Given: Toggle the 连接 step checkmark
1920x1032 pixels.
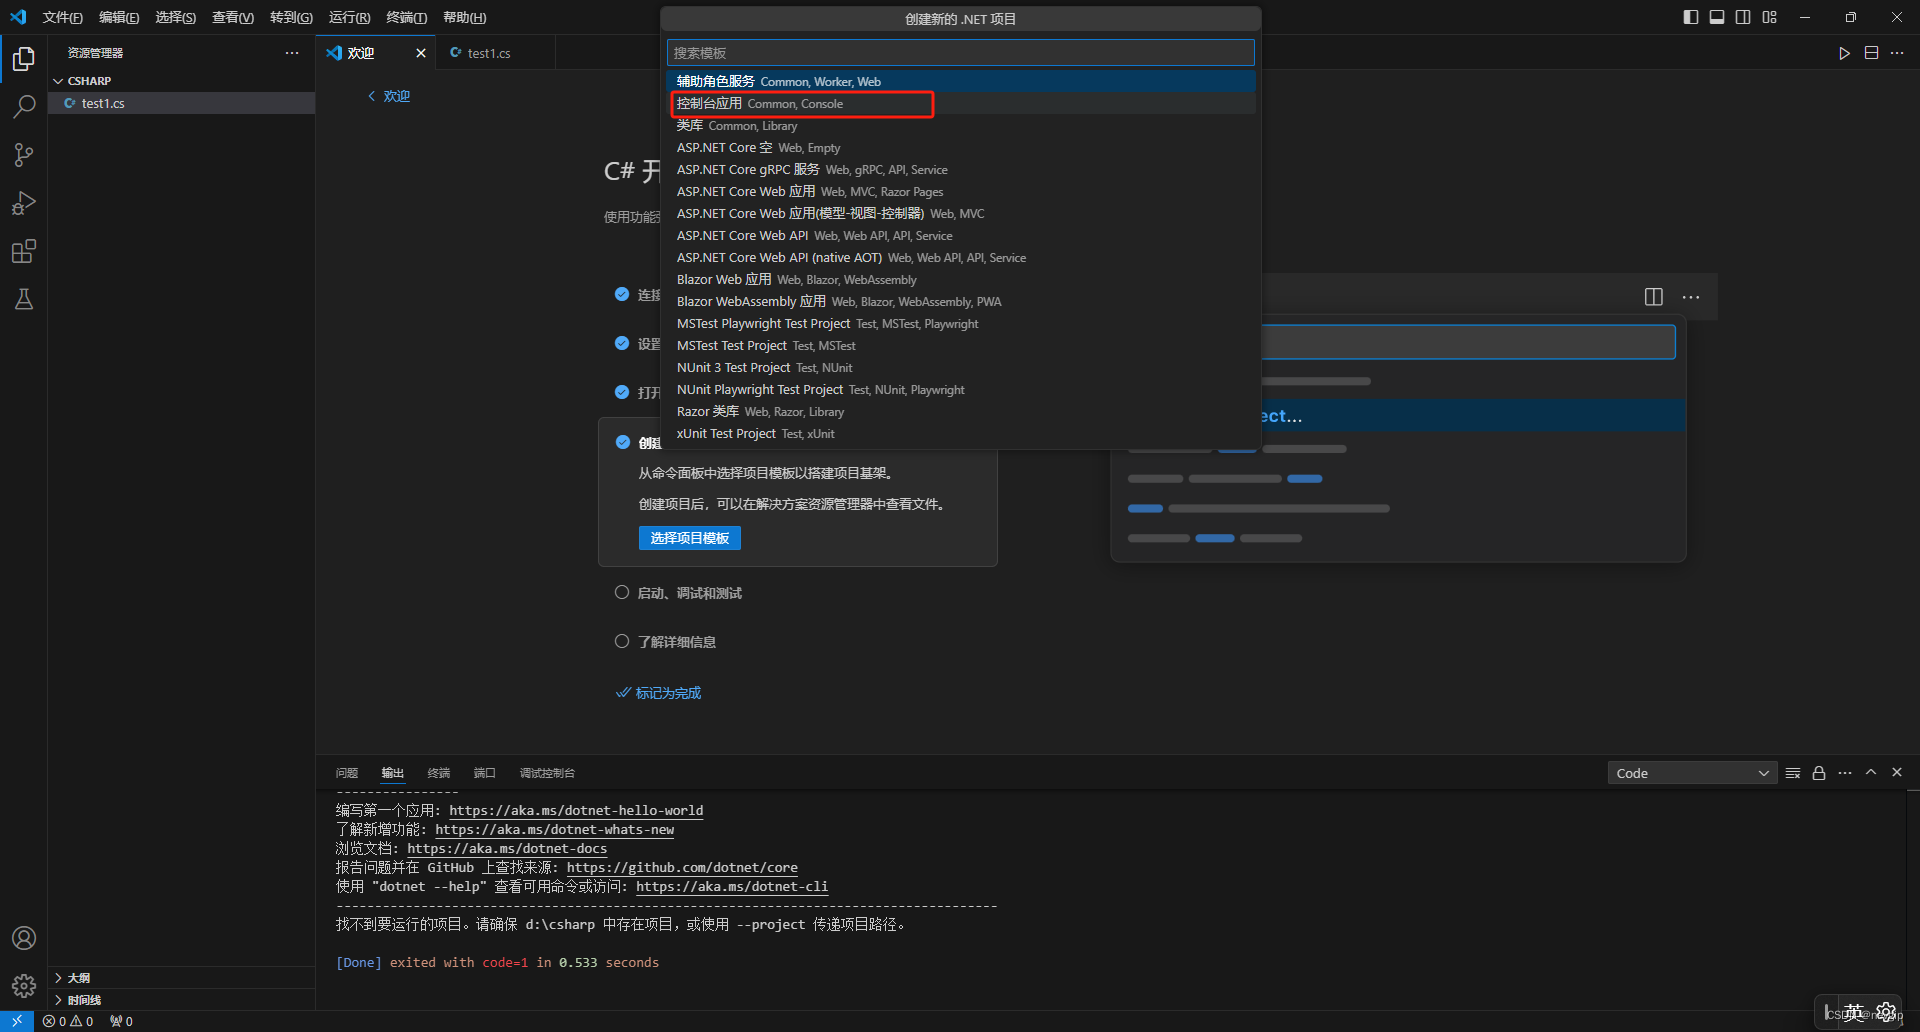Looking at the screenshot, I should 622,294.
